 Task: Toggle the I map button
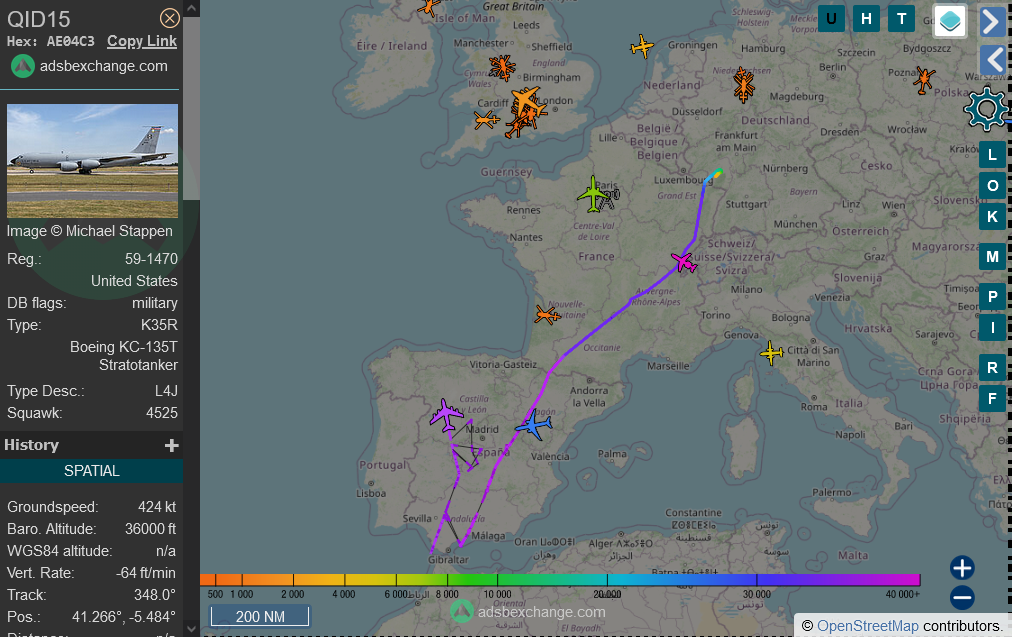coord(992,328)
